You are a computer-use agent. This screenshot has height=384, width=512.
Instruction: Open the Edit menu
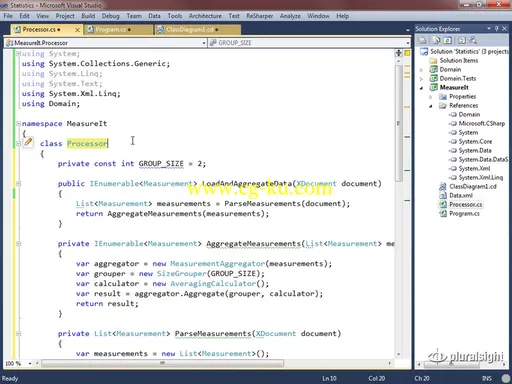(x=24, y=16)
